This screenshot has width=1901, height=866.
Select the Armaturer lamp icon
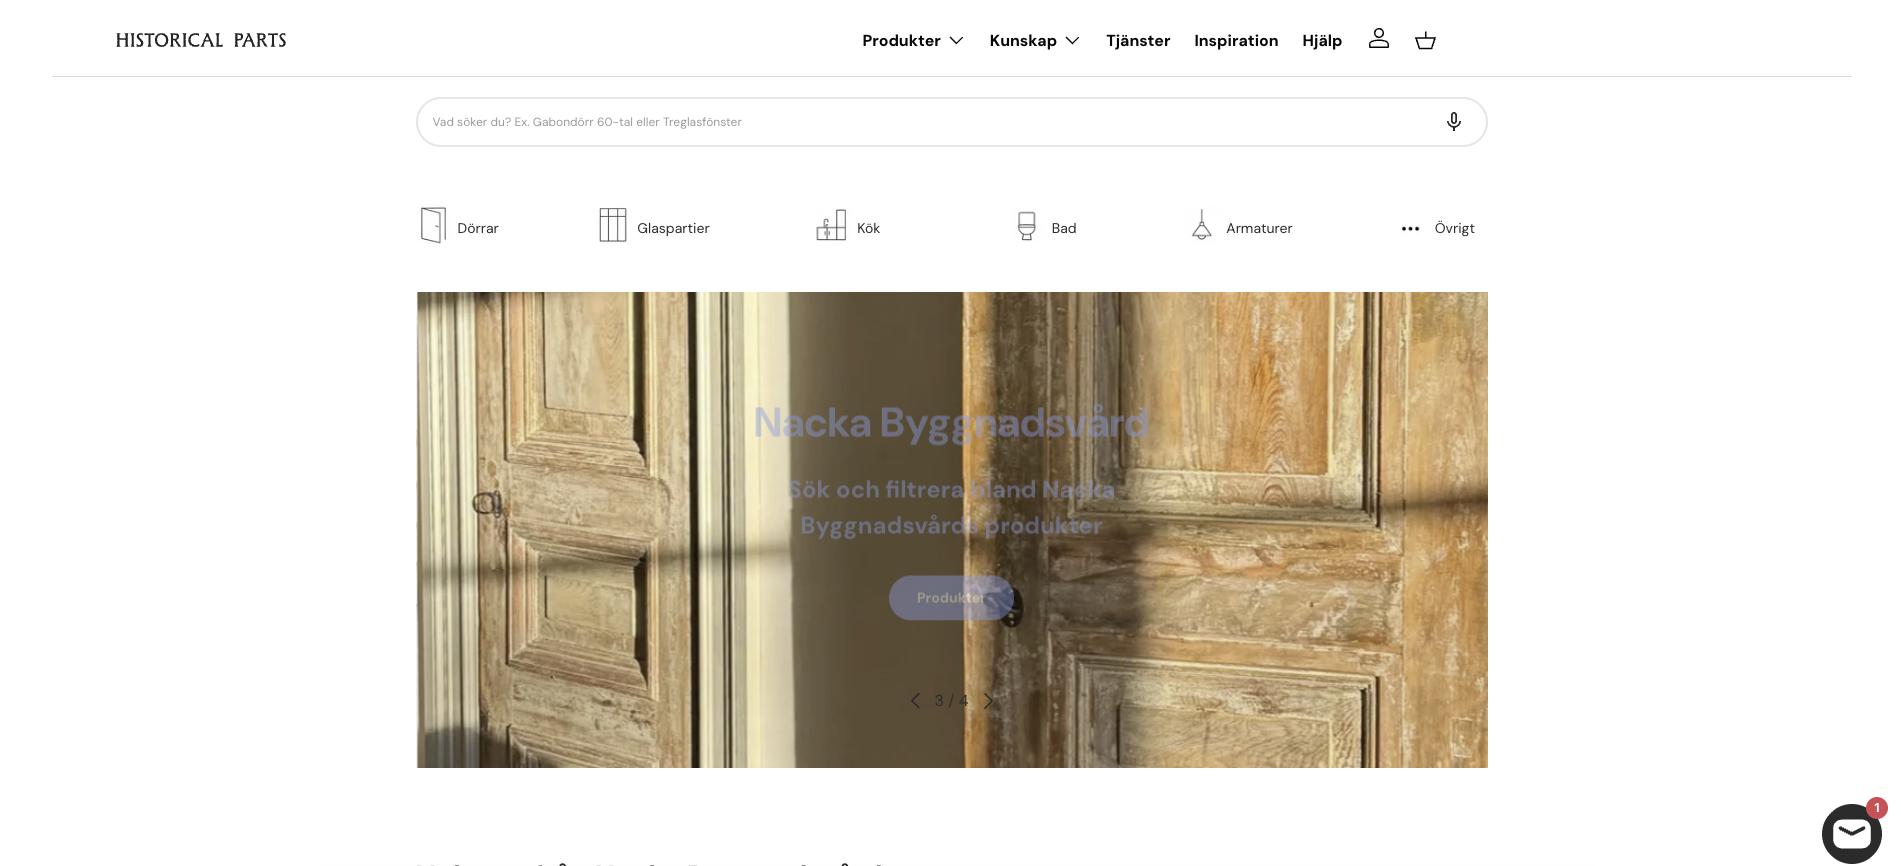click(x=1202, y=225)
